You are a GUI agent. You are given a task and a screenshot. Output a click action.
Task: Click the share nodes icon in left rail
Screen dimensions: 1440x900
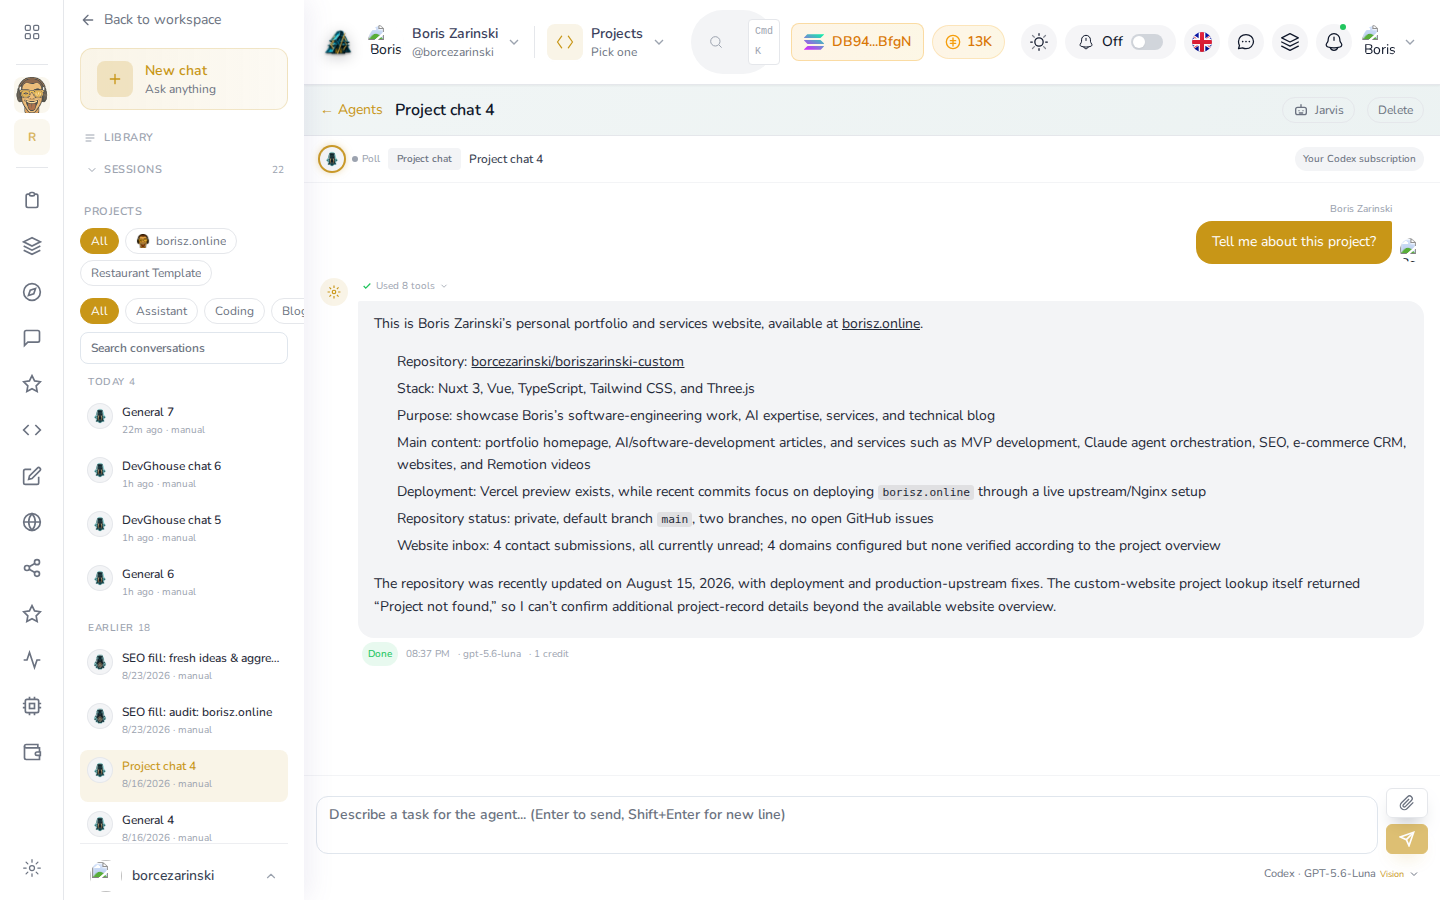point(32,568)
